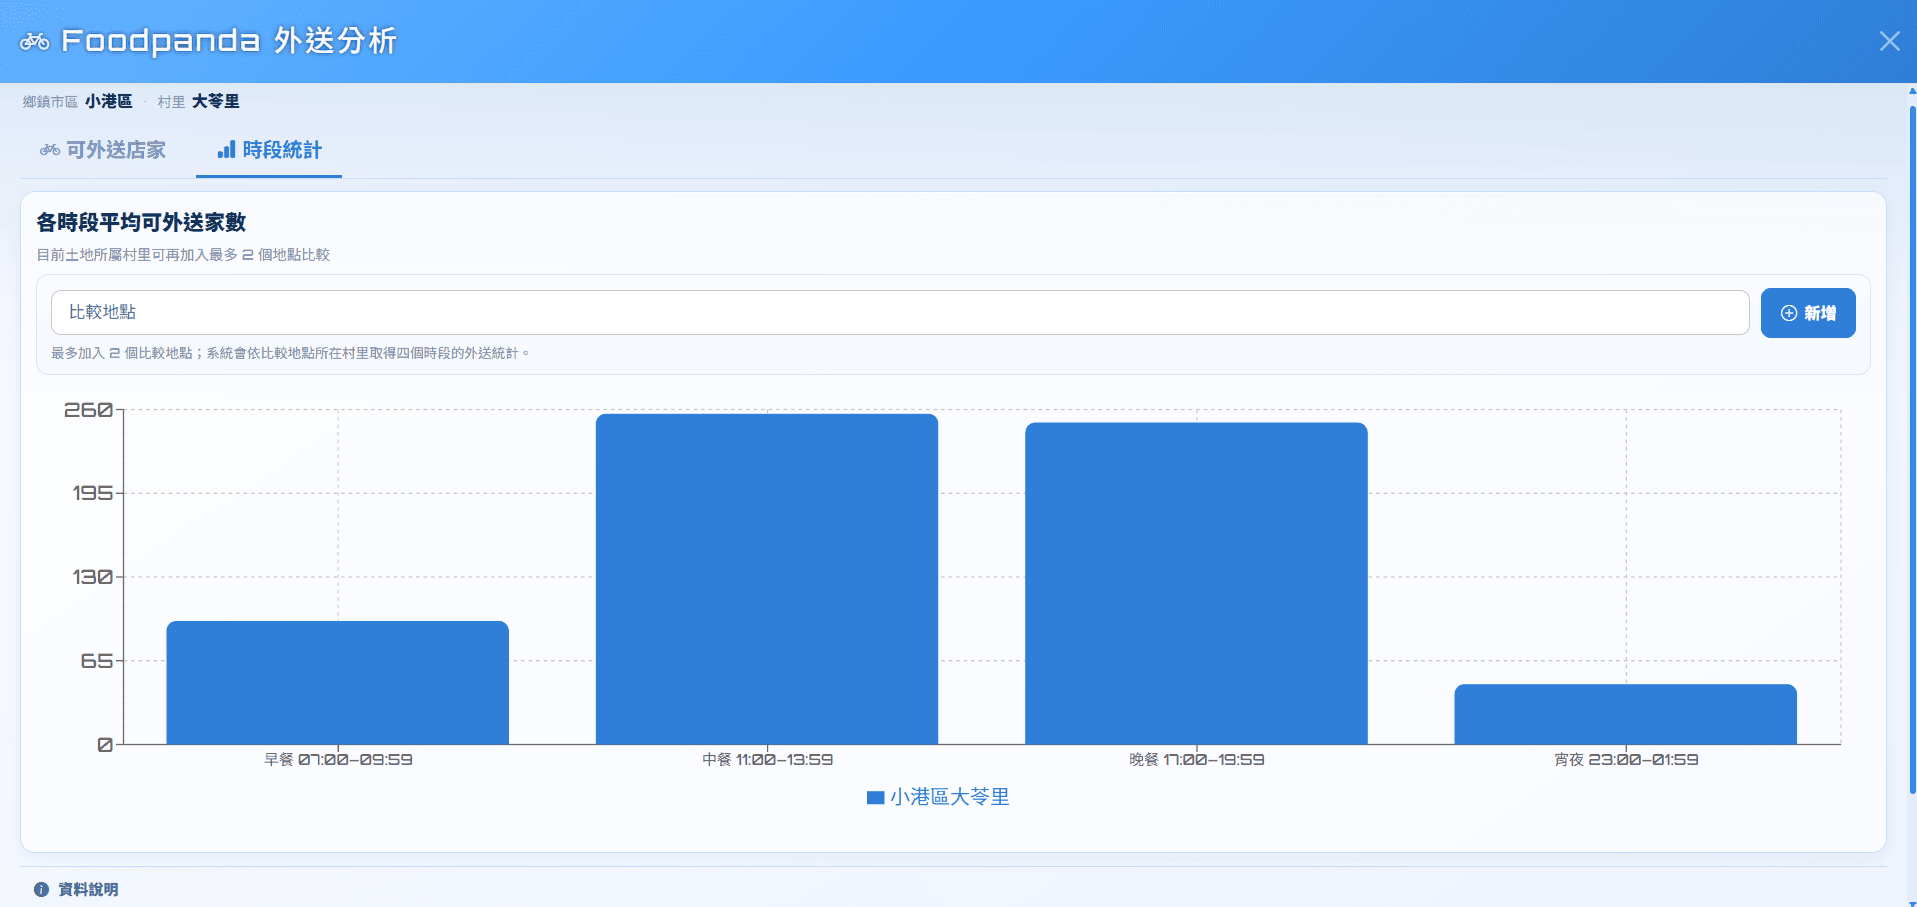Click the subtitle starting with 目前土地所屬村里

[x=183, y=255]
